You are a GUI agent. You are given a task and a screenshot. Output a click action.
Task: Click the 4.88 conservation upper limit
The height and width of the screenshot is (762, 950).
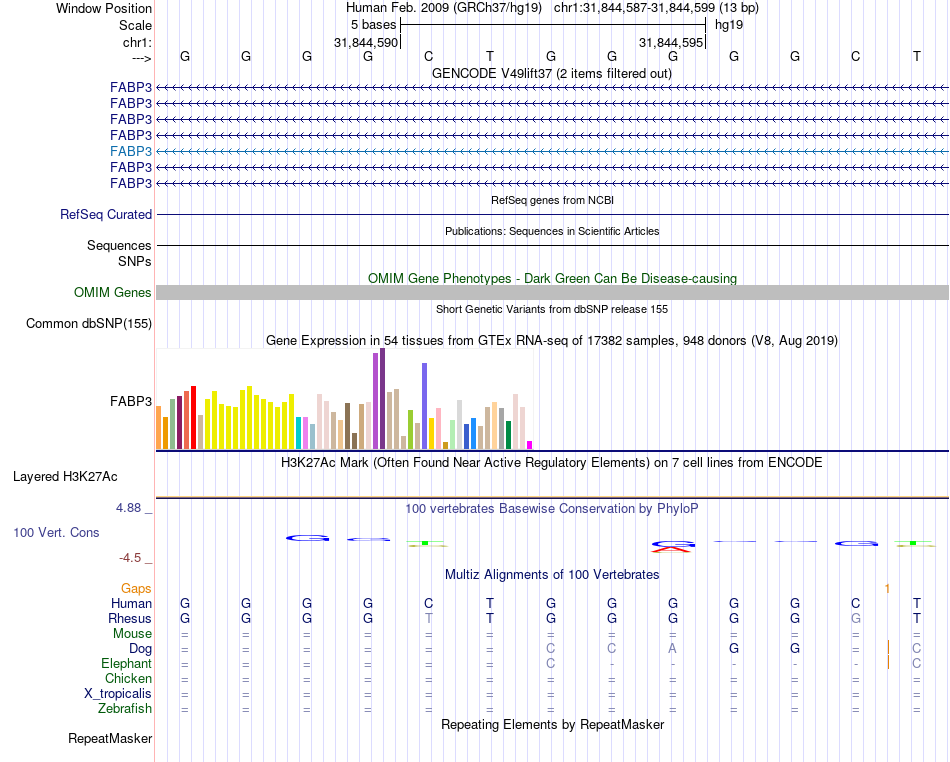coord(129,508)
